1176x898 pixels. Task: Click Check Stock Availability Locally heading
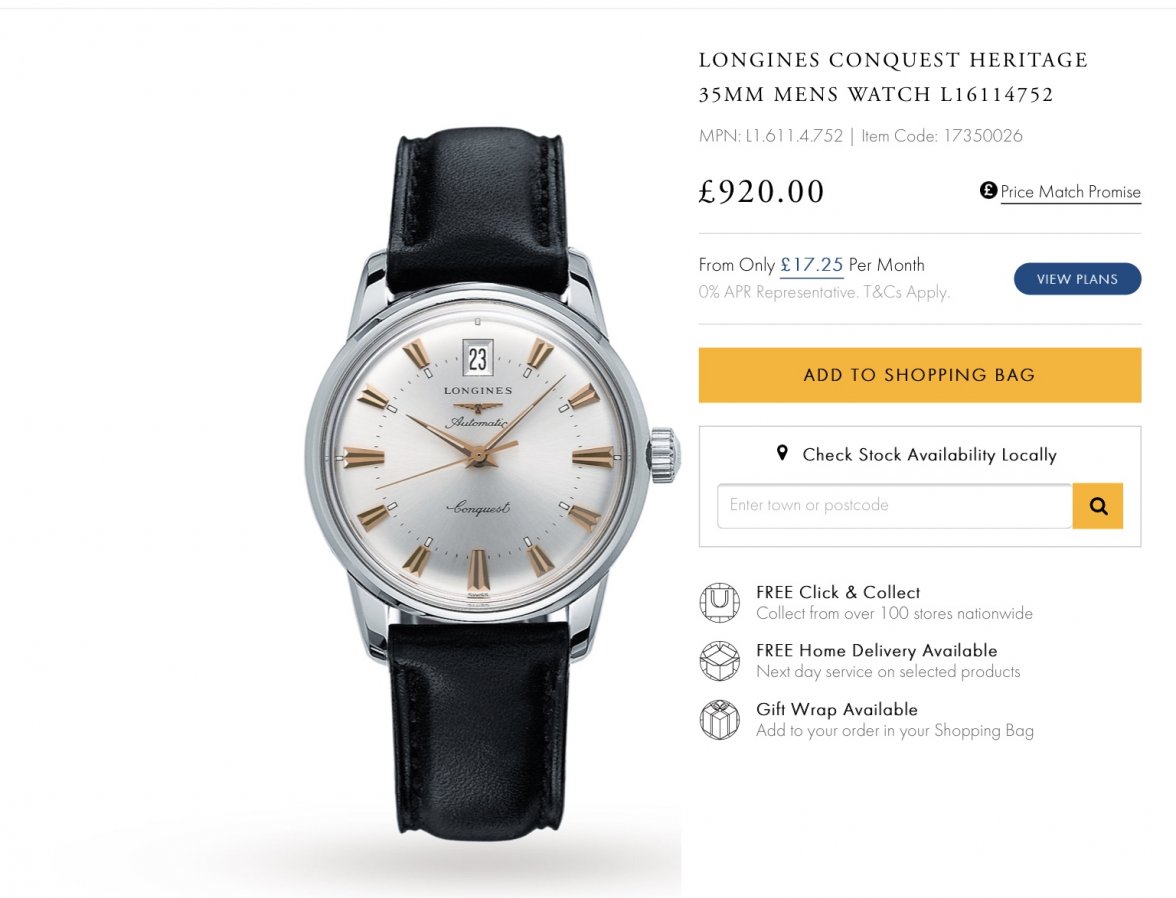(929, 455)
